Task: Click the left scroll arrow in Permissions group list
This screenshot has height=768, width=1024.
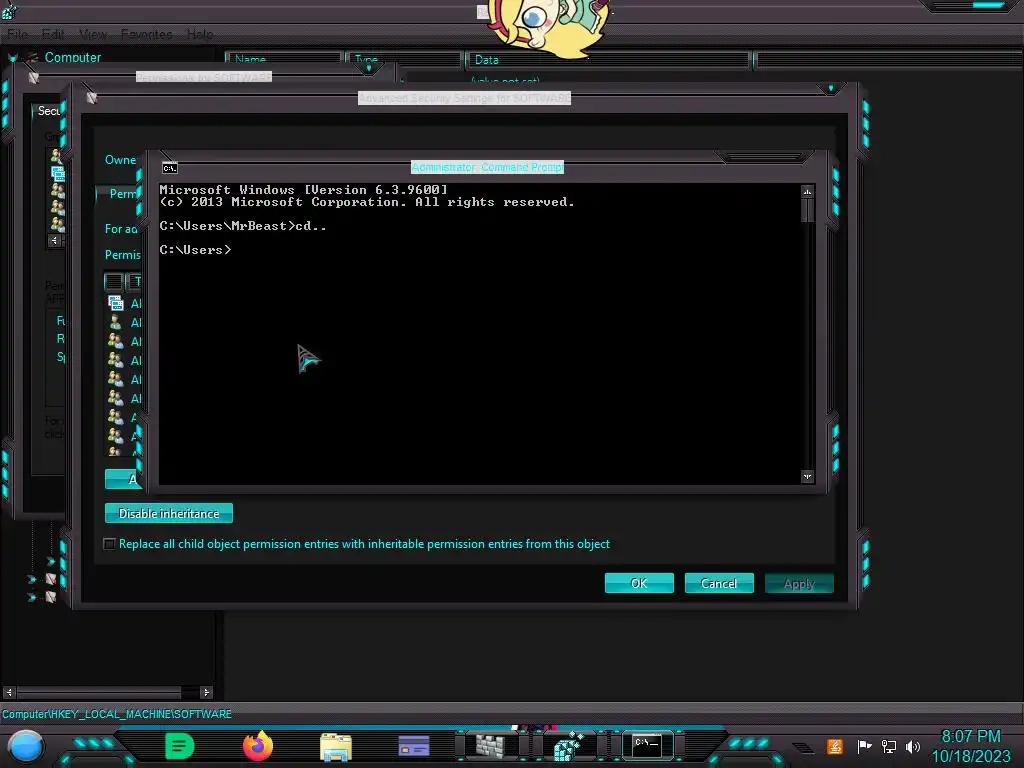Action: 55,240
